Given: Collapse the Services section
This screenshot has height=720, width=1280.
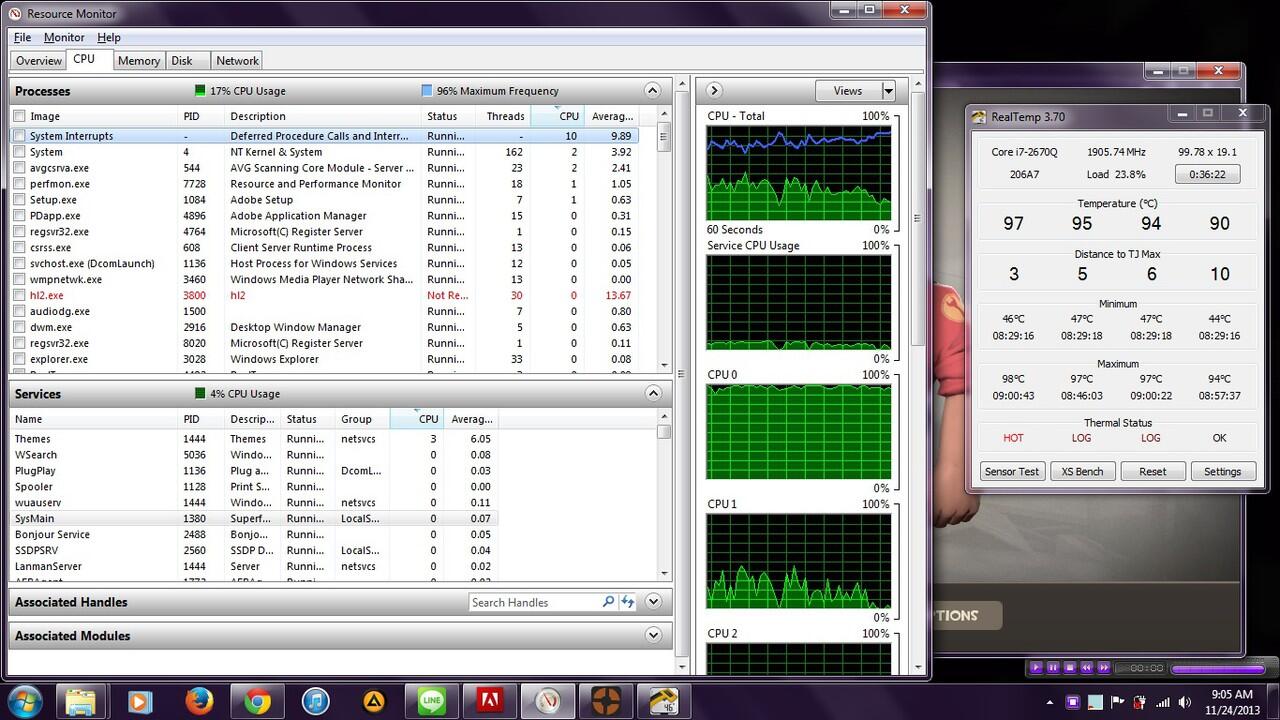Looking at the screenshot, I should click(x=653, y=394).
